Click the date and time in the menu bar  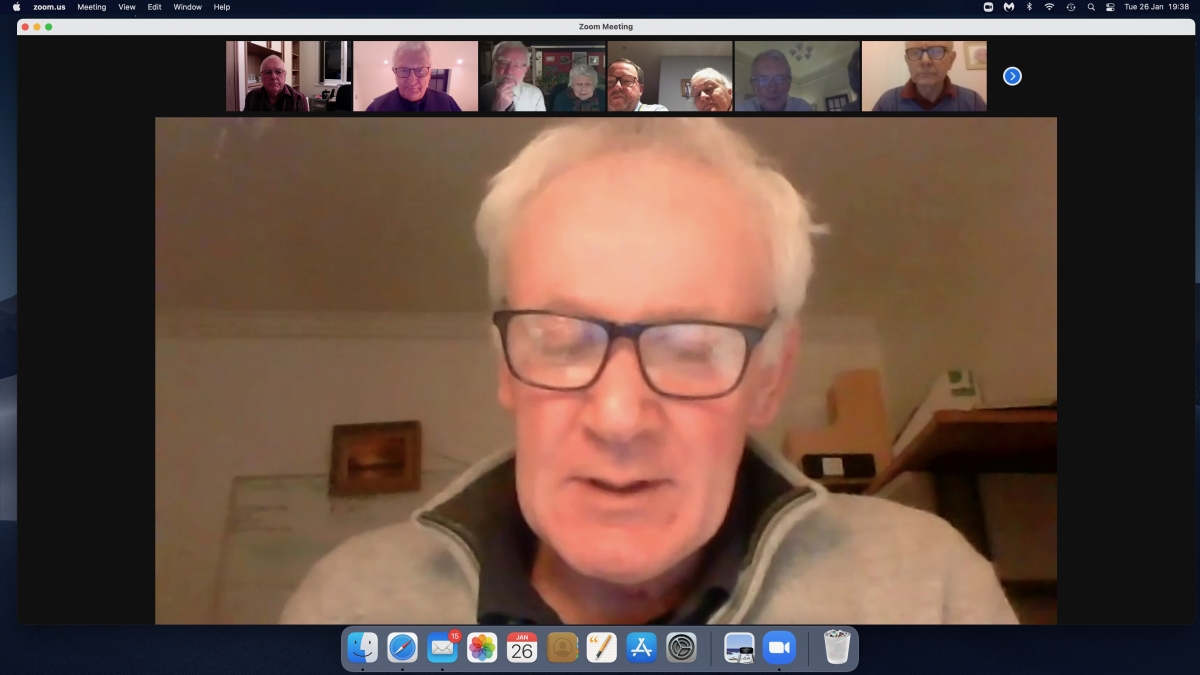coord(1157,7)
